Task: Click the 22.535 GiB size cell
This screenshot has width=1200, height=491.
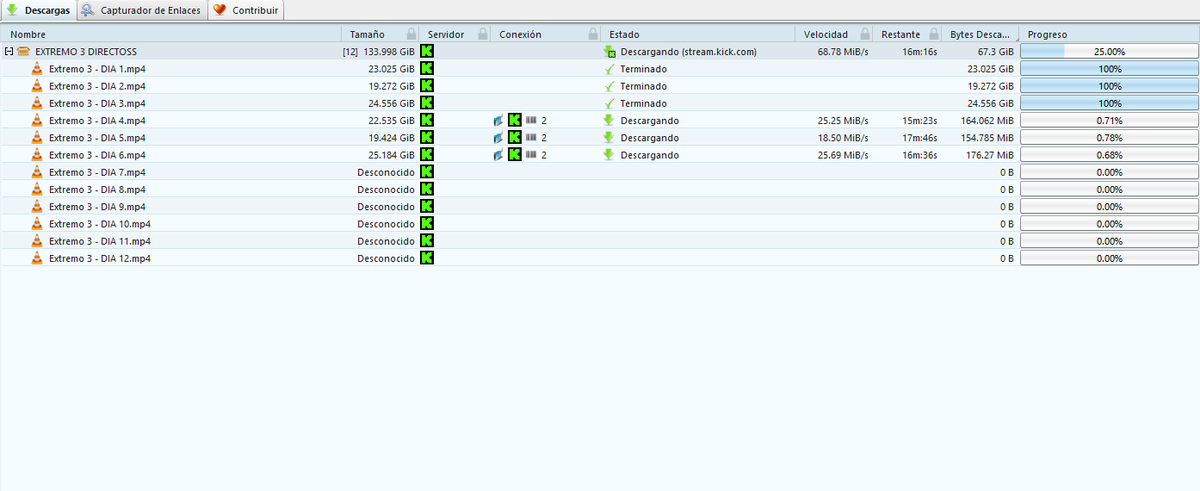Action: tap(391, 120)
